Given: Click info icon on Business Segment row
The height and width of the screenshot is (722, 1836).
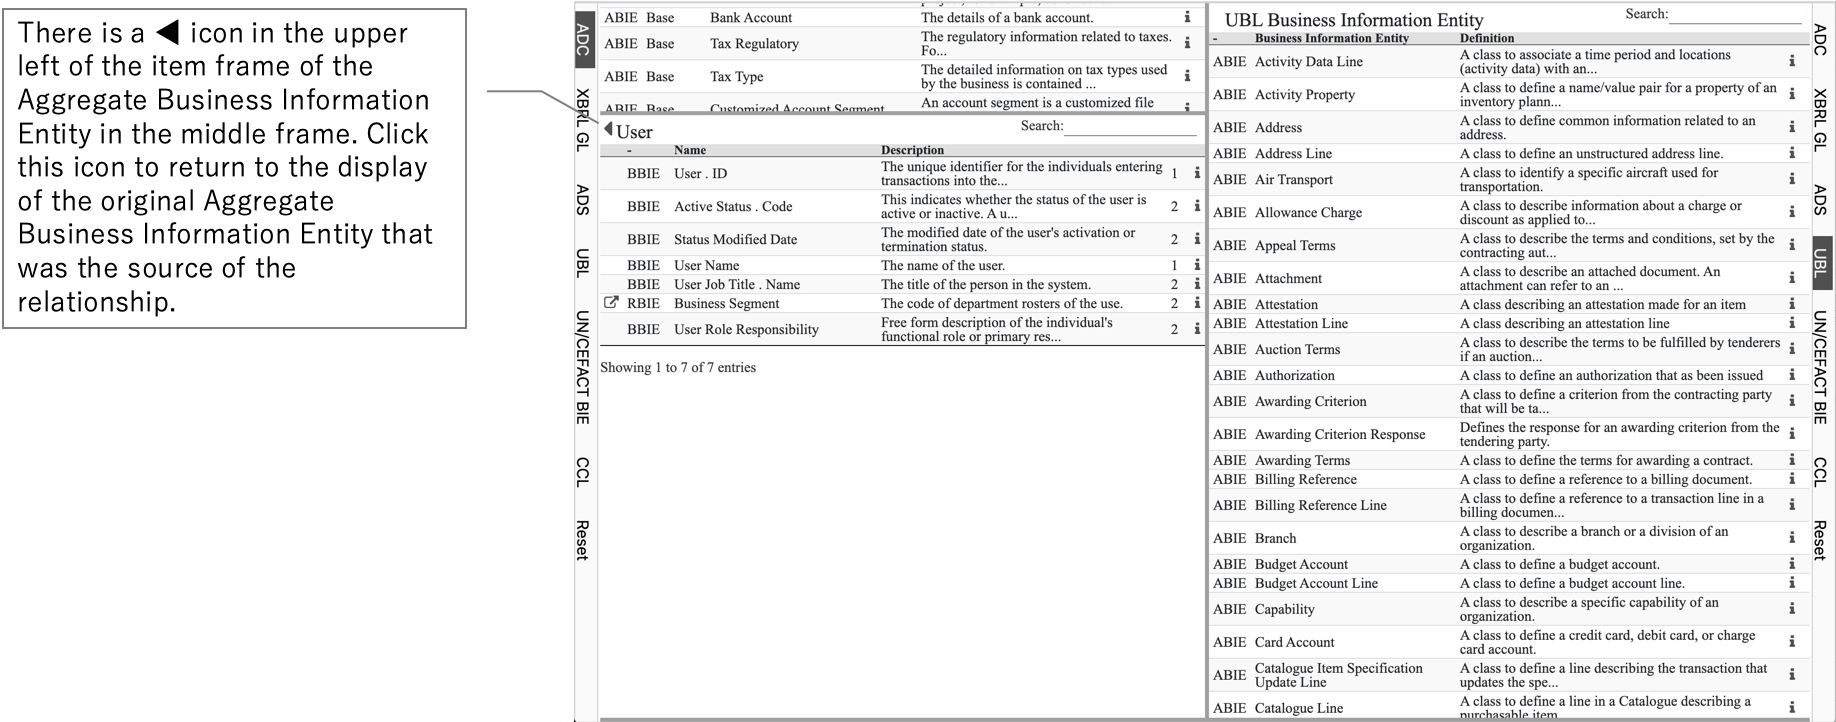Looking at the screenshot, I should click(x=1196, y=303).
